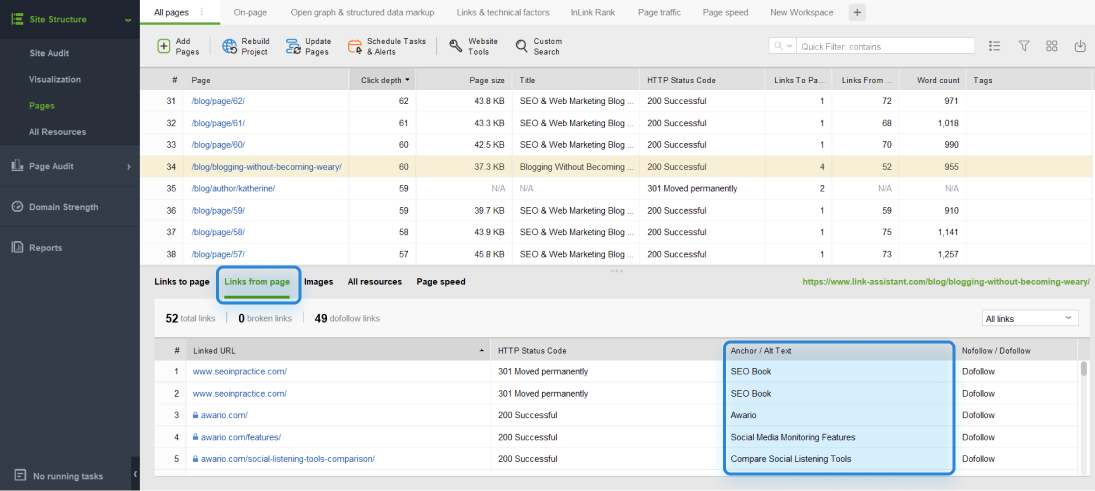1095x491 pixels.
Task: Click the export download icon
Action: [1080, 46]
